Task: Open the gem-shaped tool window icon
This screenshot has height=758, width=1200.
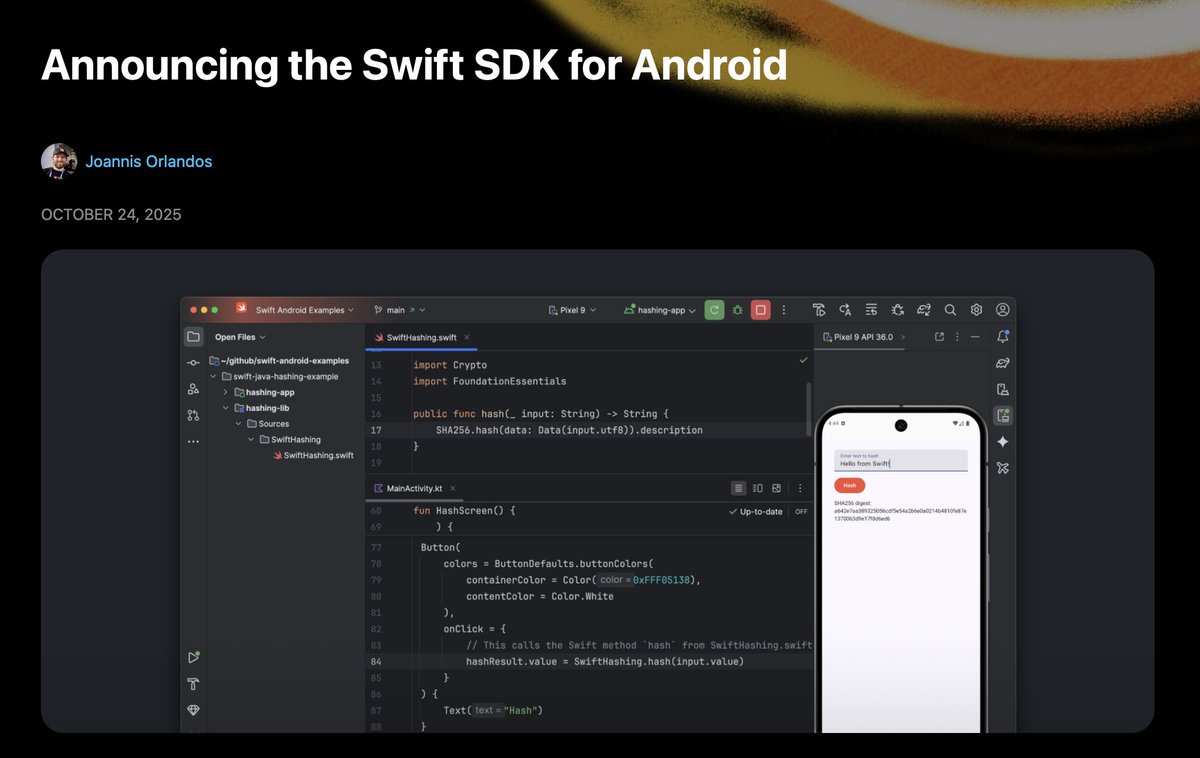Action: pyautogui.click(x=193, y=710)
